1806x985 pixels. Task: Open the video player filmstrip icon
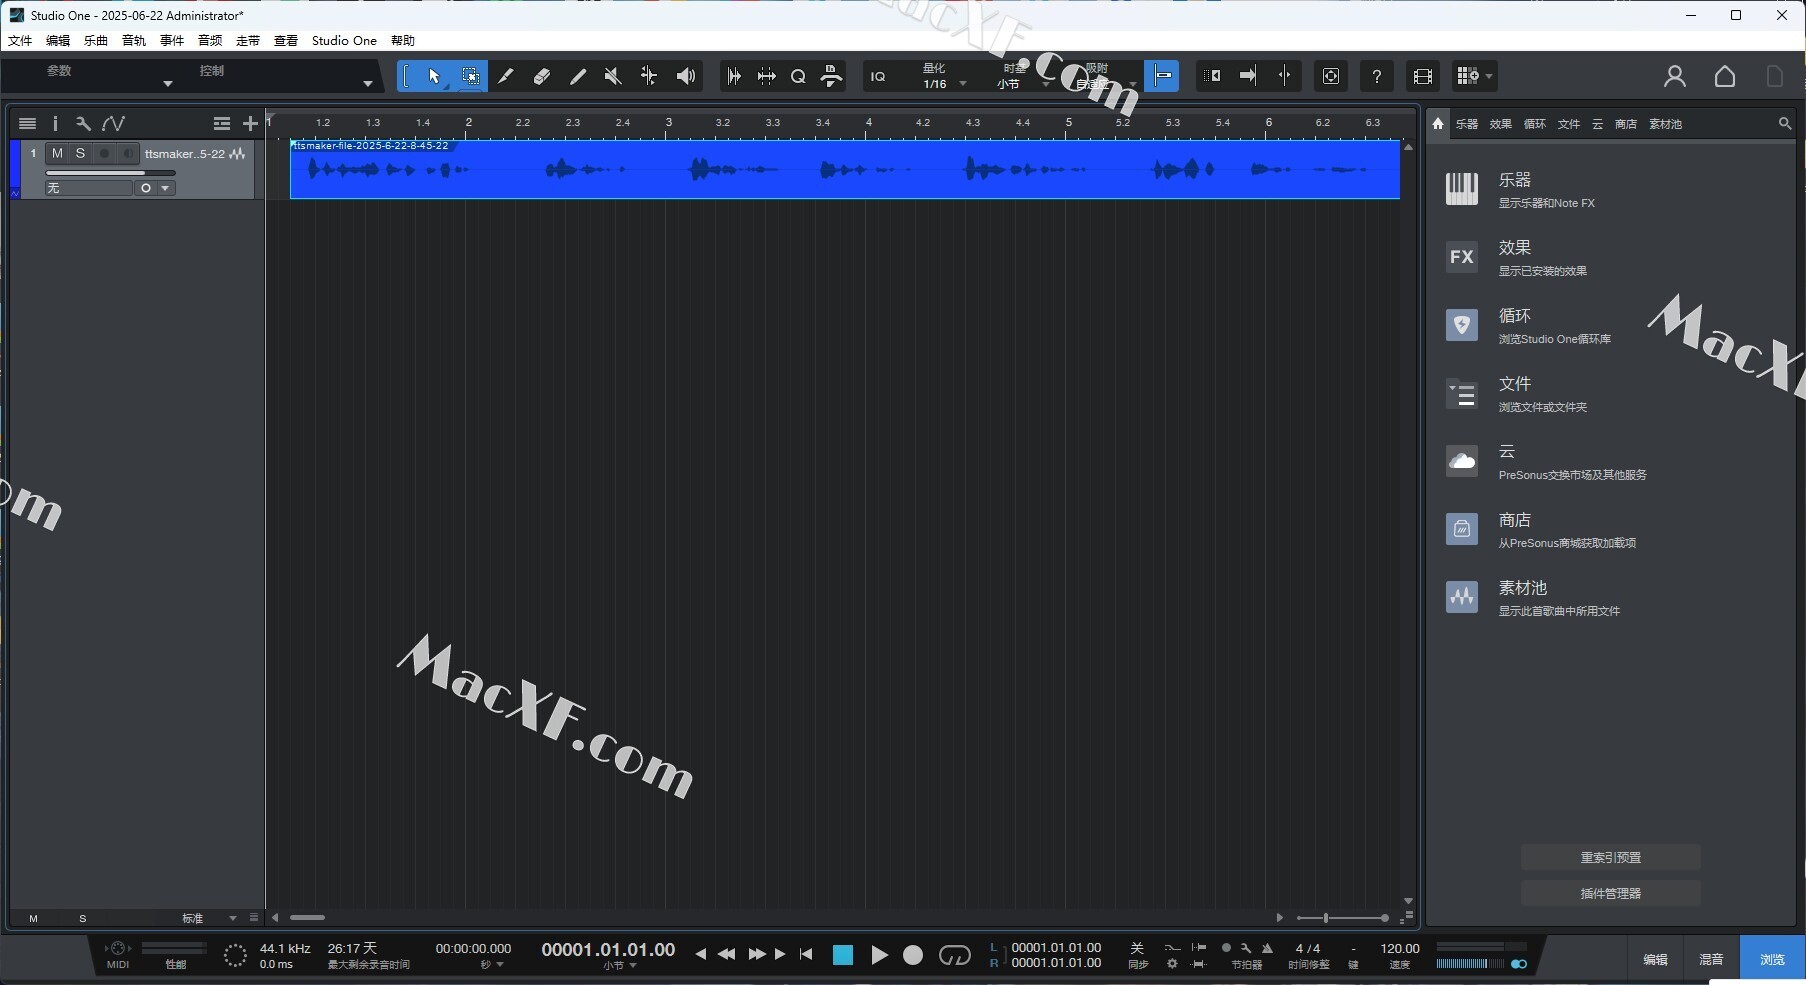click(1423, 76)
